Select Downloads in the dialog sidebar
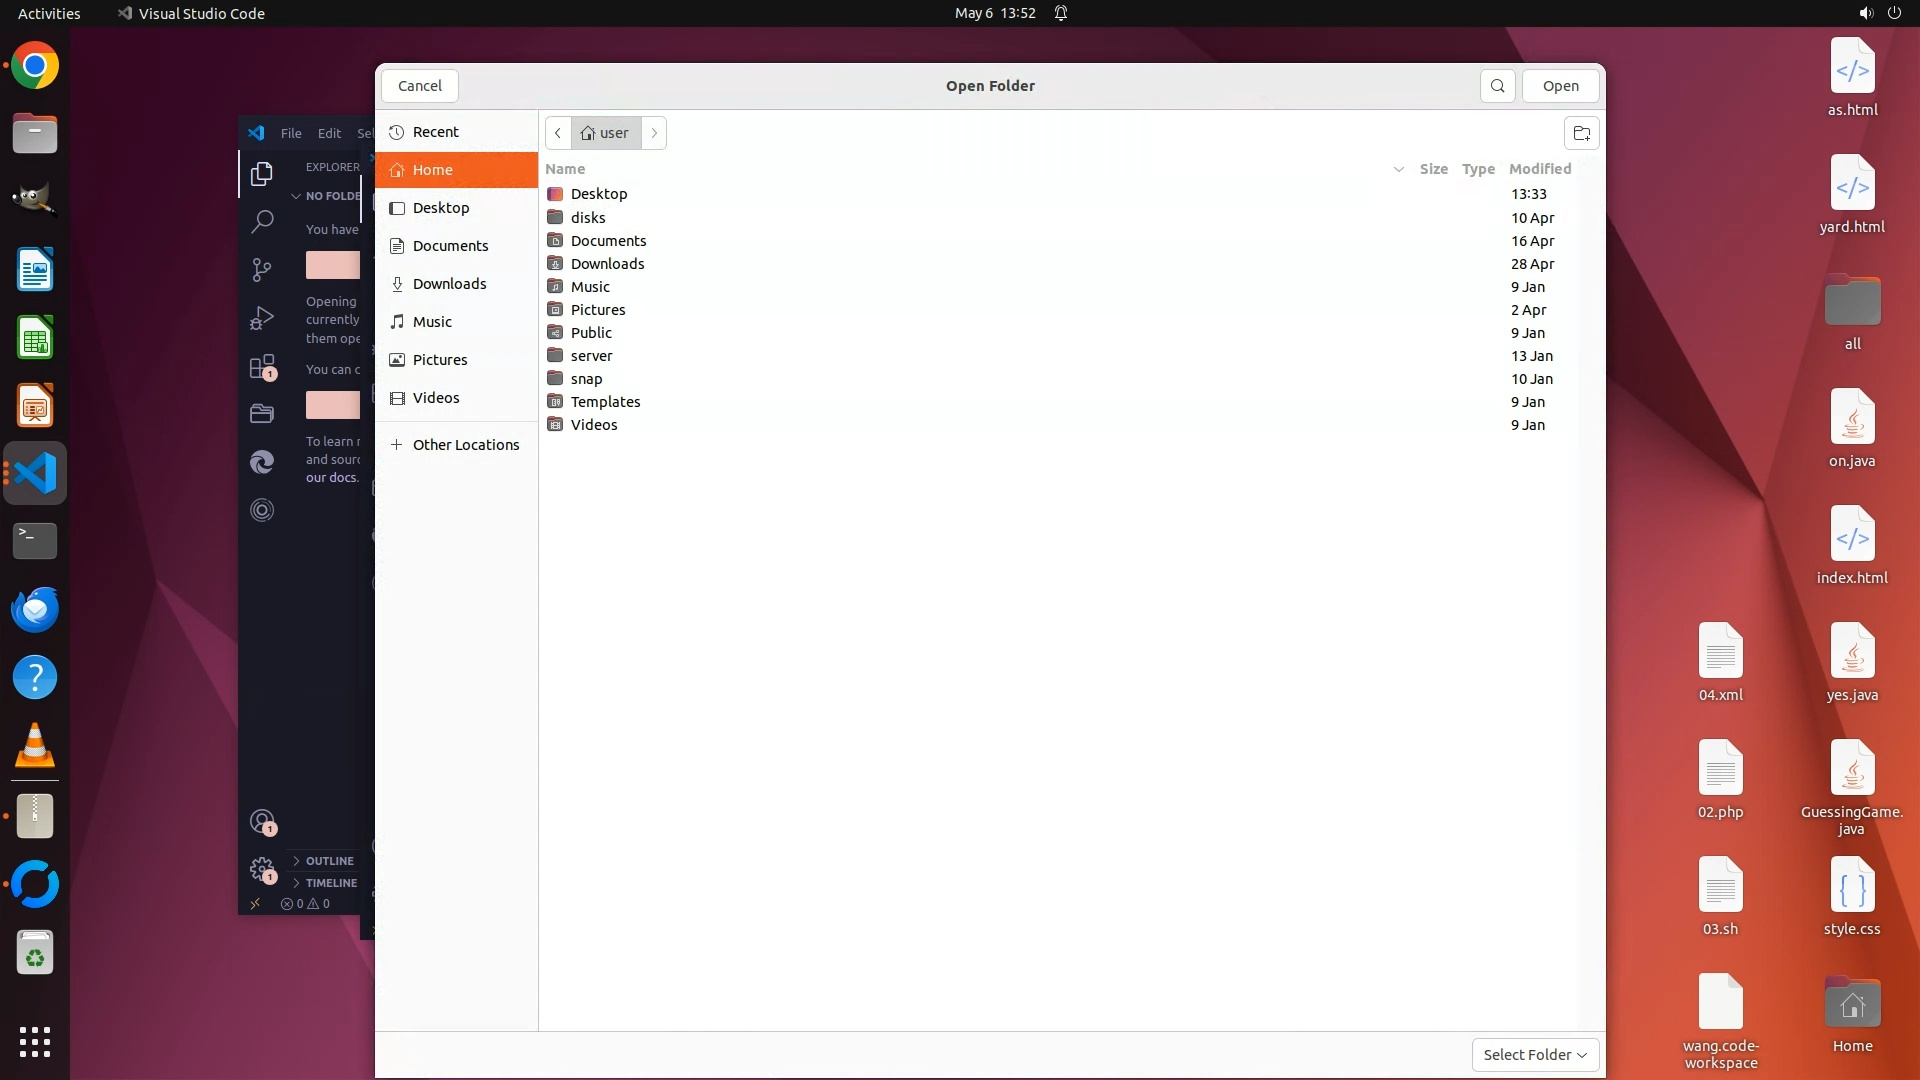1920x1080 pixels. pyautogui.click(x=449, y=284)
